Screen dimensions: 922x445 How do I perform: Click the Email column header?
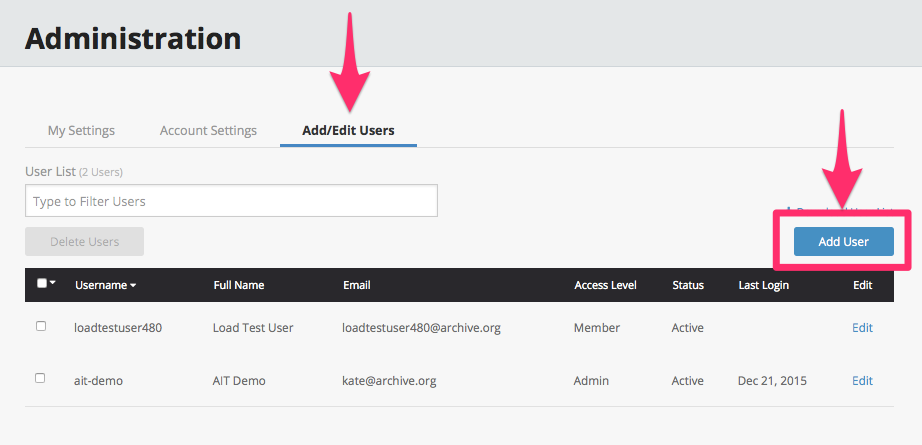point(356,285)
